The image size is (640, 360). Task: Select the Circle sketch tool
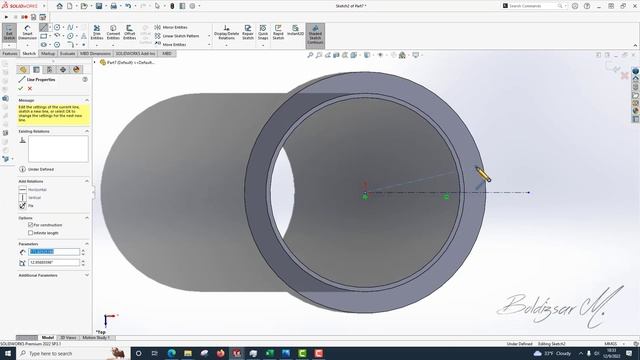coord(57,27)
